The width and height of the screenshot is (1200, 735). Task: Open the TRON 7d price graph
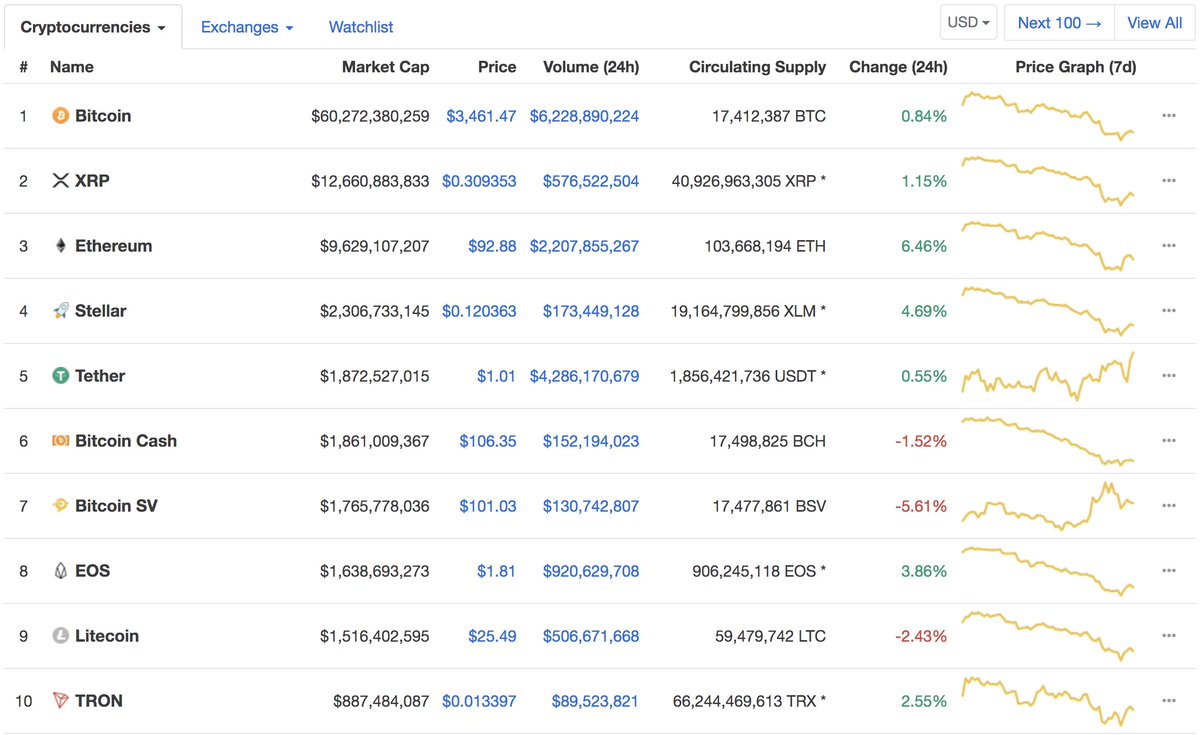tap(1048, 701)
